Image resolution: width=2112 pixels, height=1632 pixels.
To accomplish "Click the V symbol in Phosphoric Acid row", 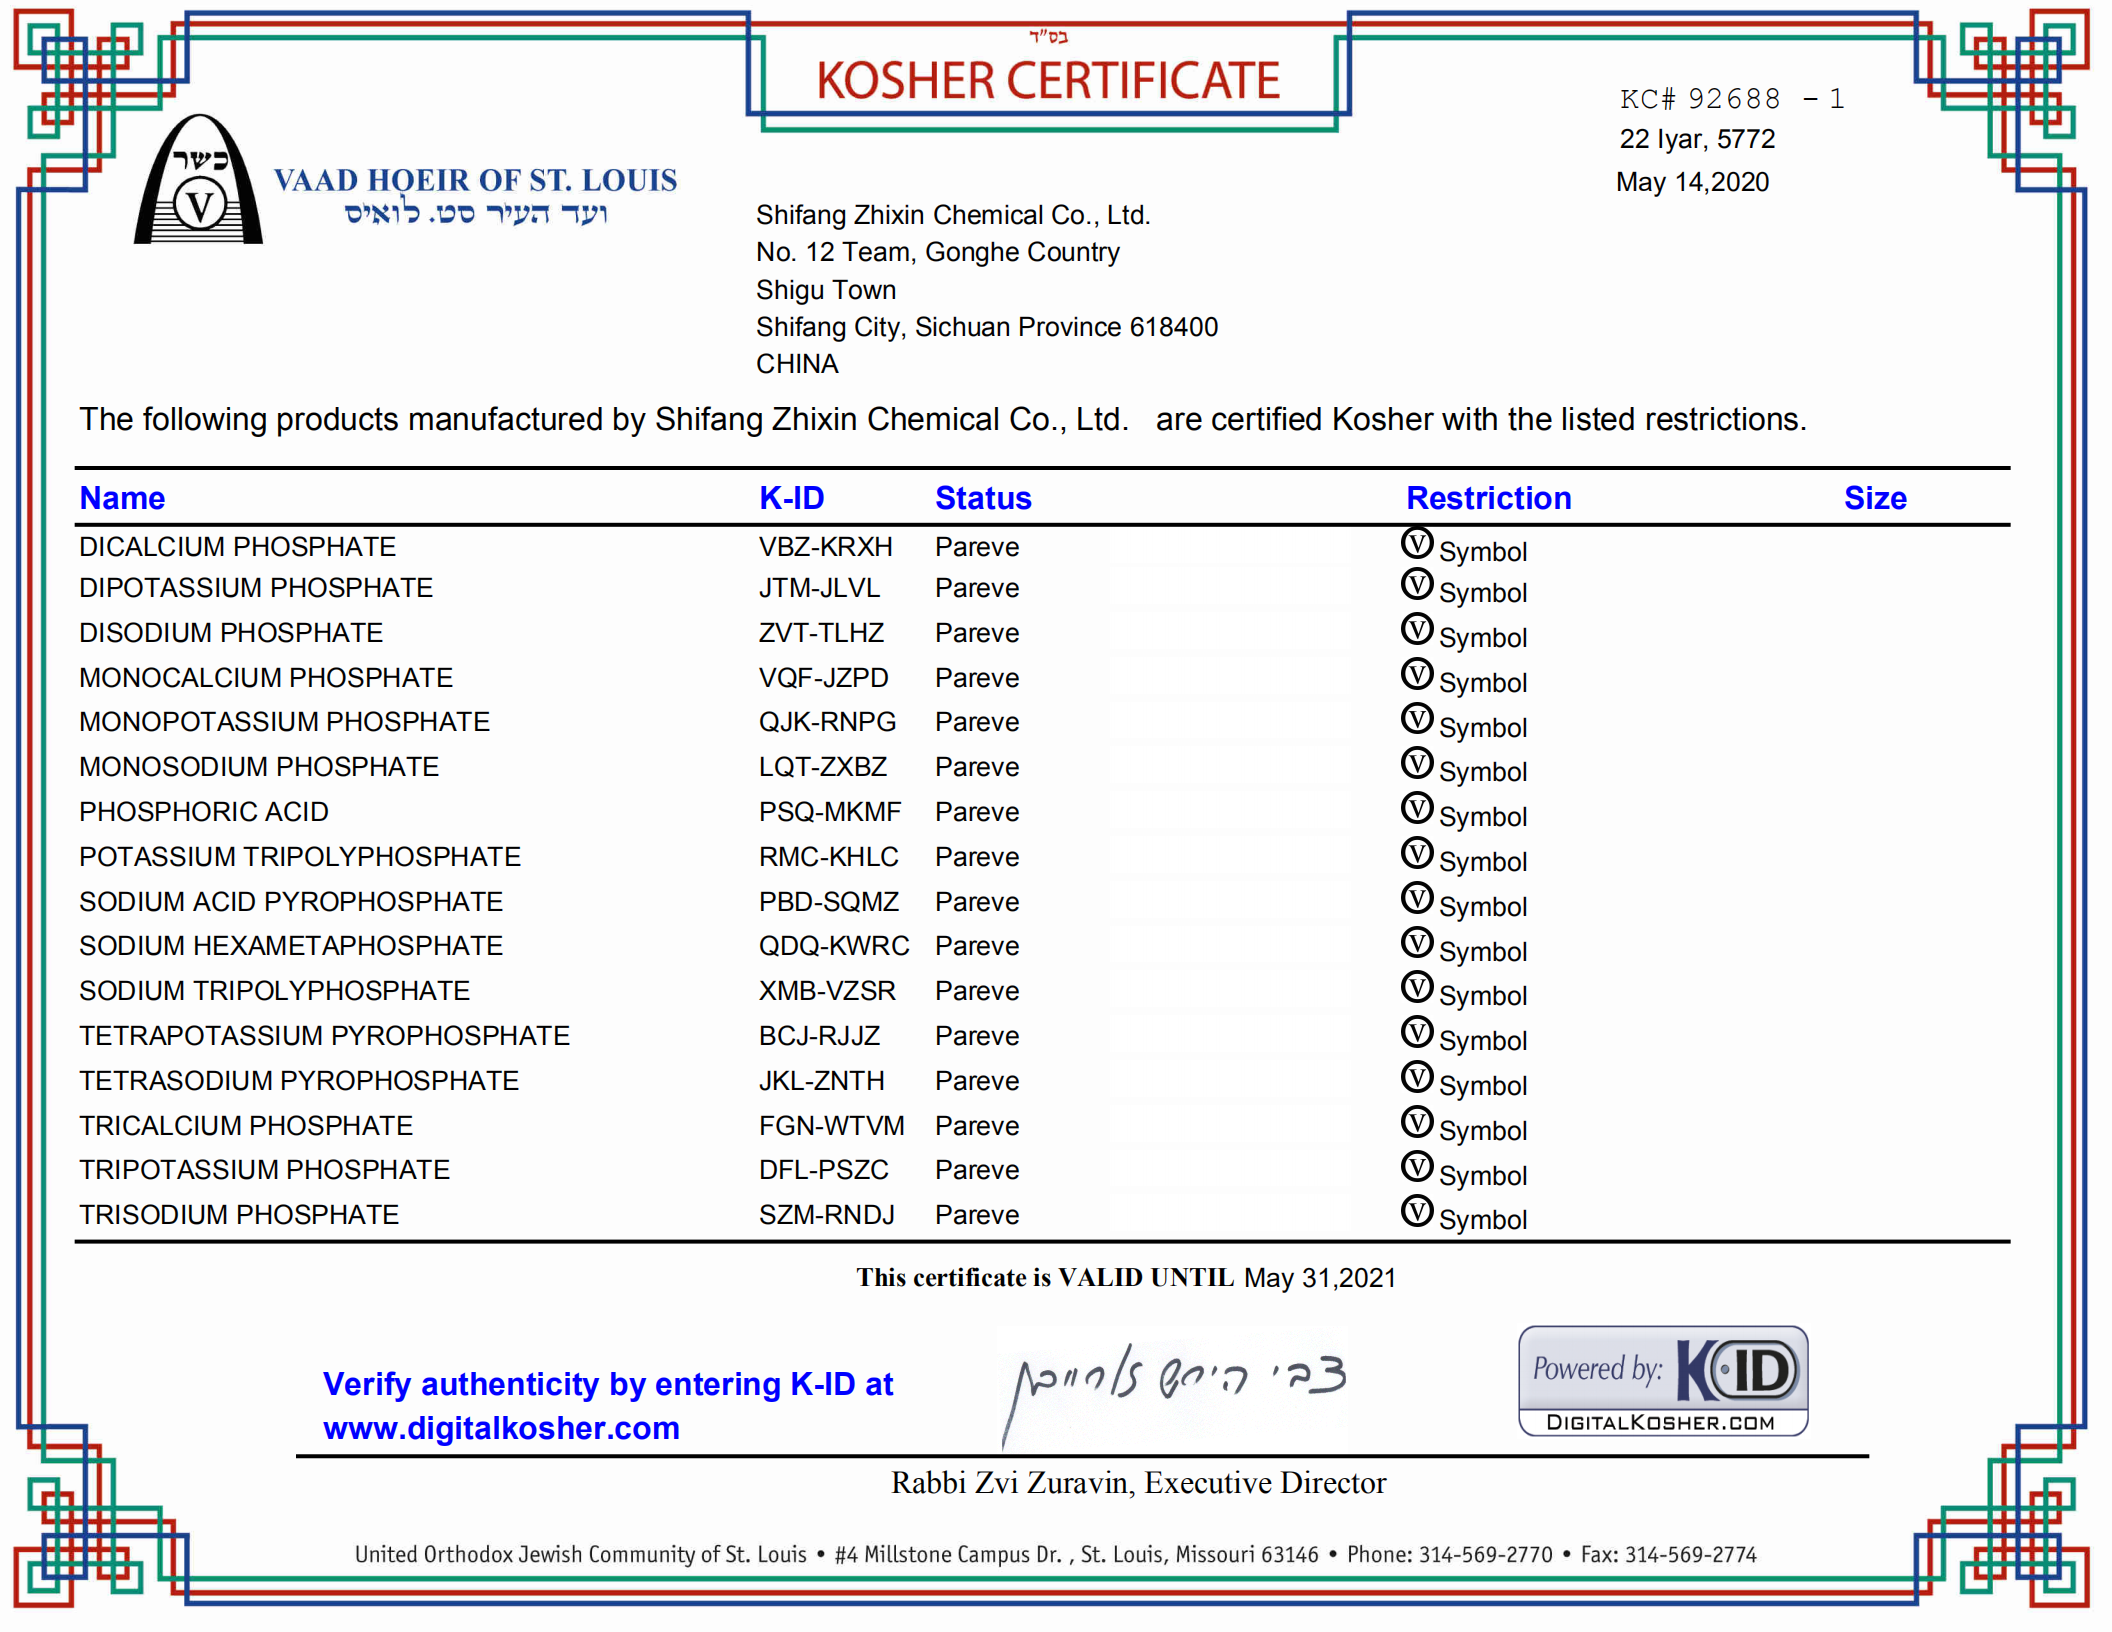I will click(1416, 808).
